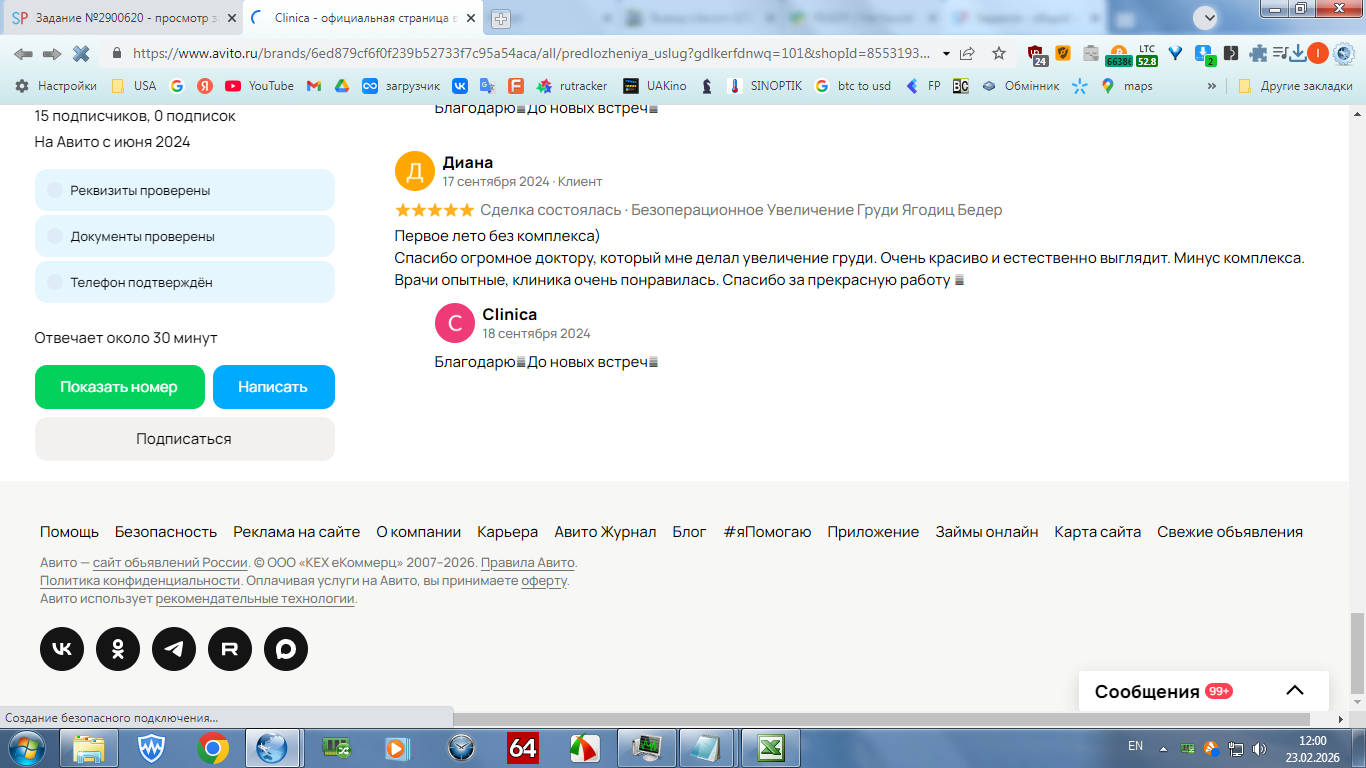Image resolution: width=1366 pixels, height=768 pixels.
Task: Open the Chrome three-dot menu
Action: 1343,53
